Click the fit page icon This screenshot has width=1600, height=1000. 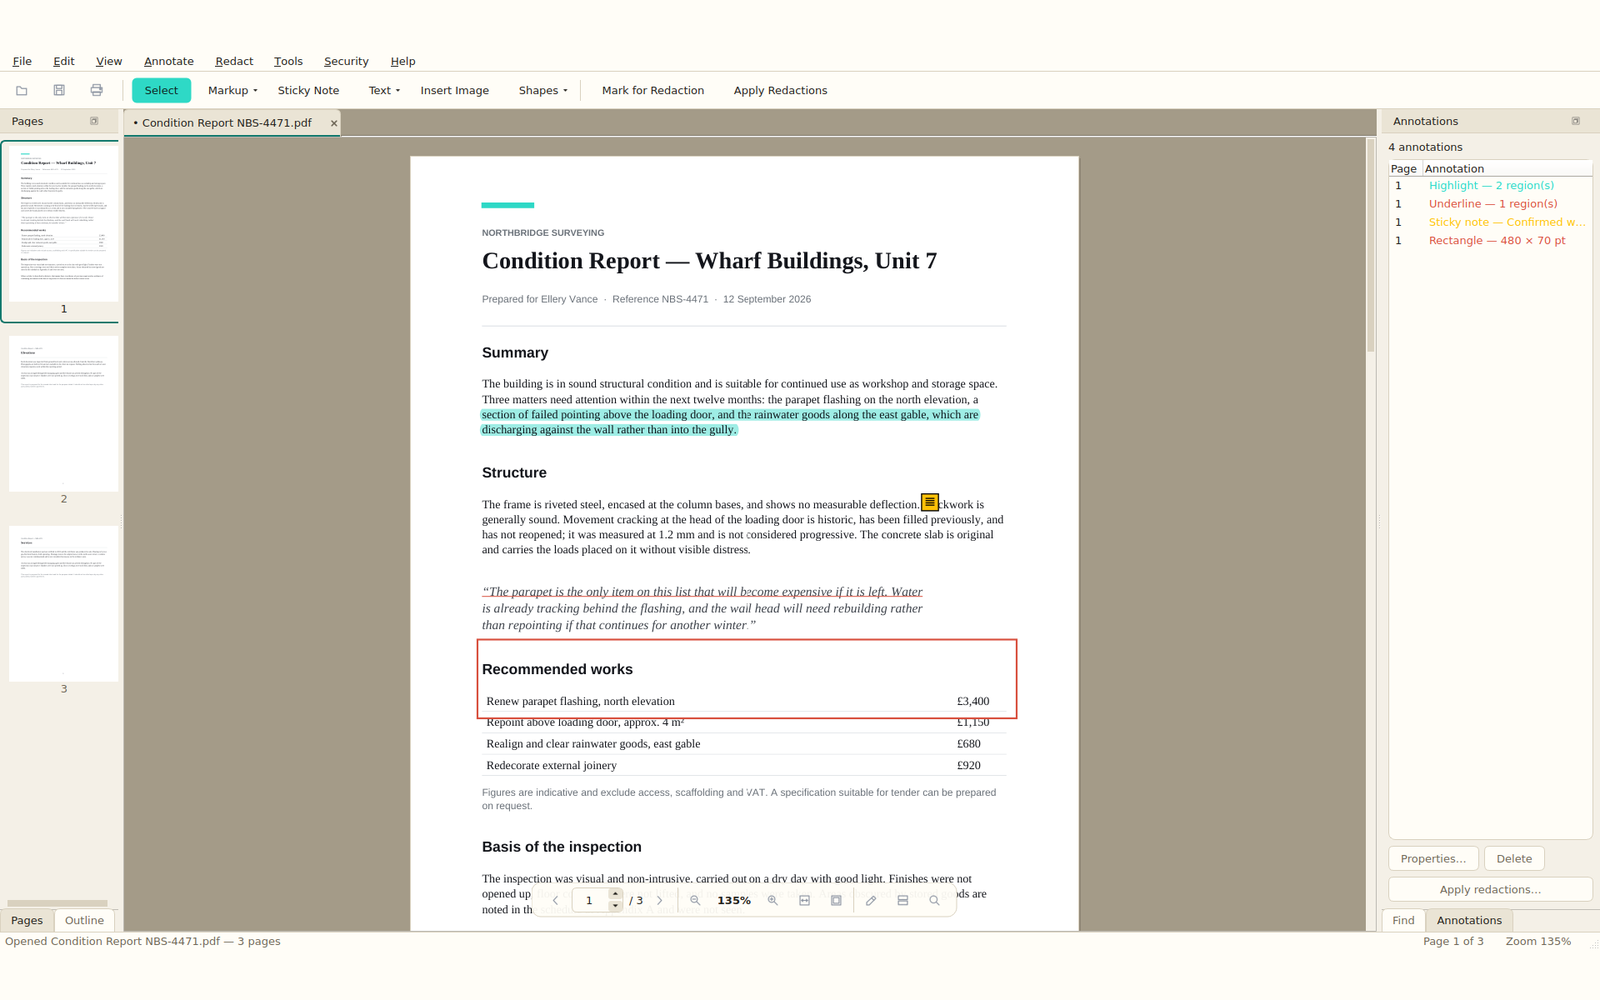837,900
